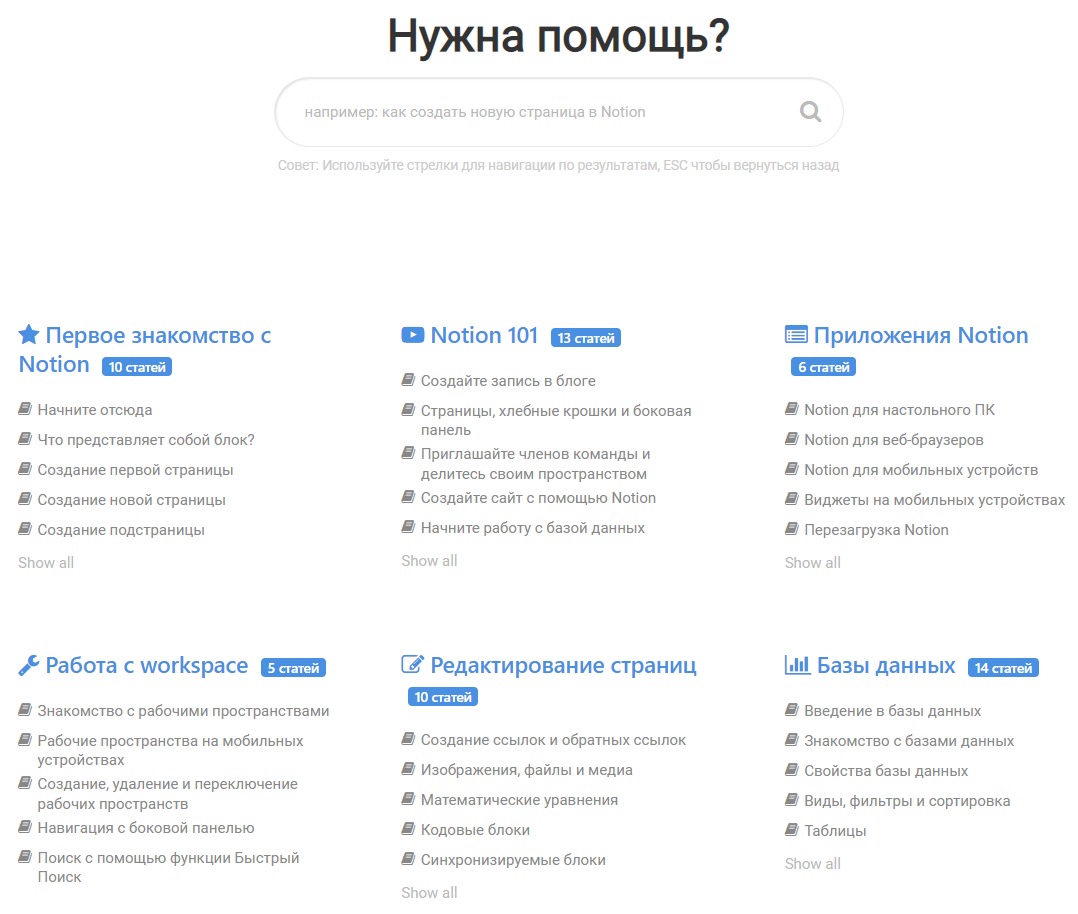Viewport: 1078px width, 914px height.
Task: Click the wrench icon beside Работа с workspace
Action: coord(29,665)
